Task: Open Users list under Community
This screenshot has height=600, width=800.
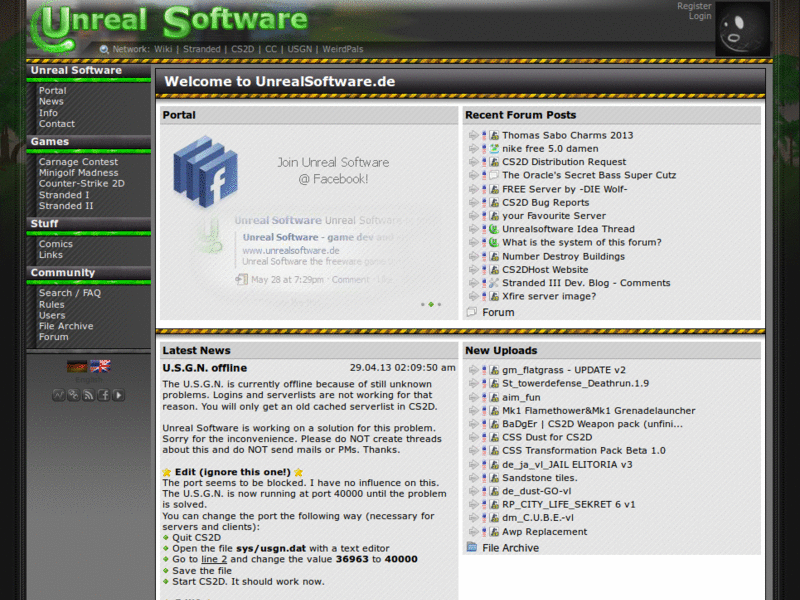Action: point(52,315)
